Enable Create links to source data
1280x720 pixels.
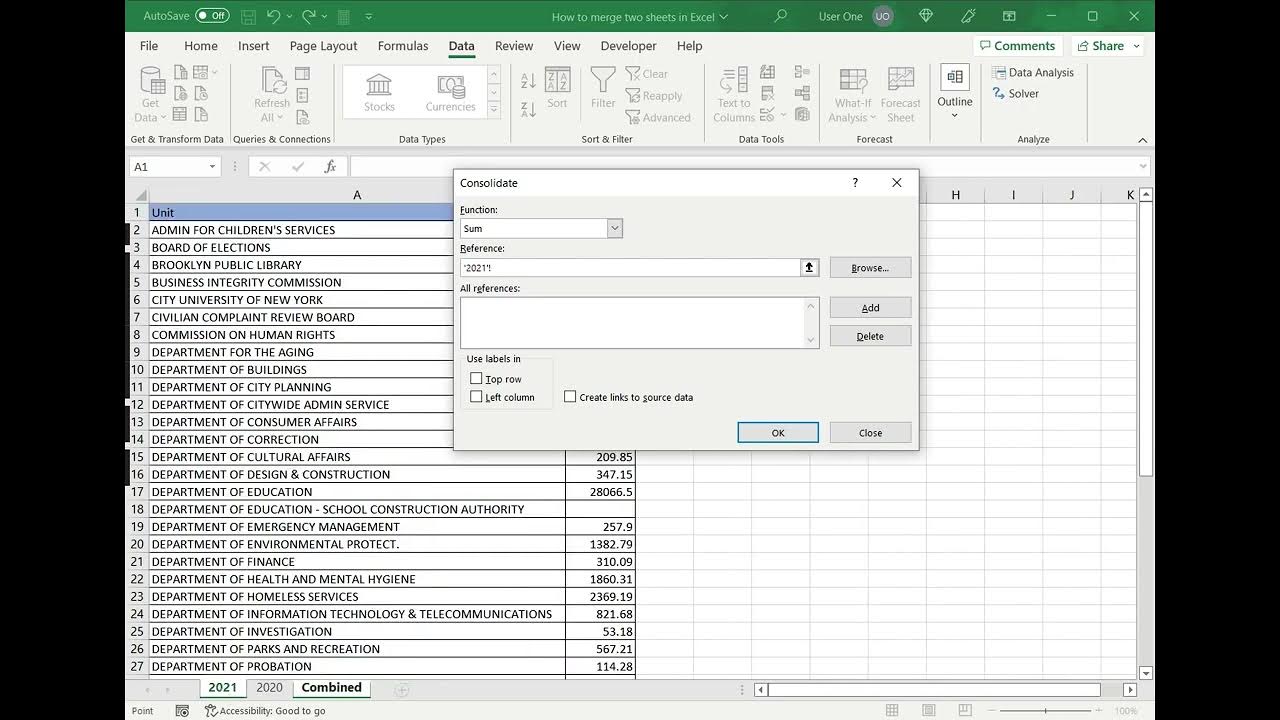570,397
